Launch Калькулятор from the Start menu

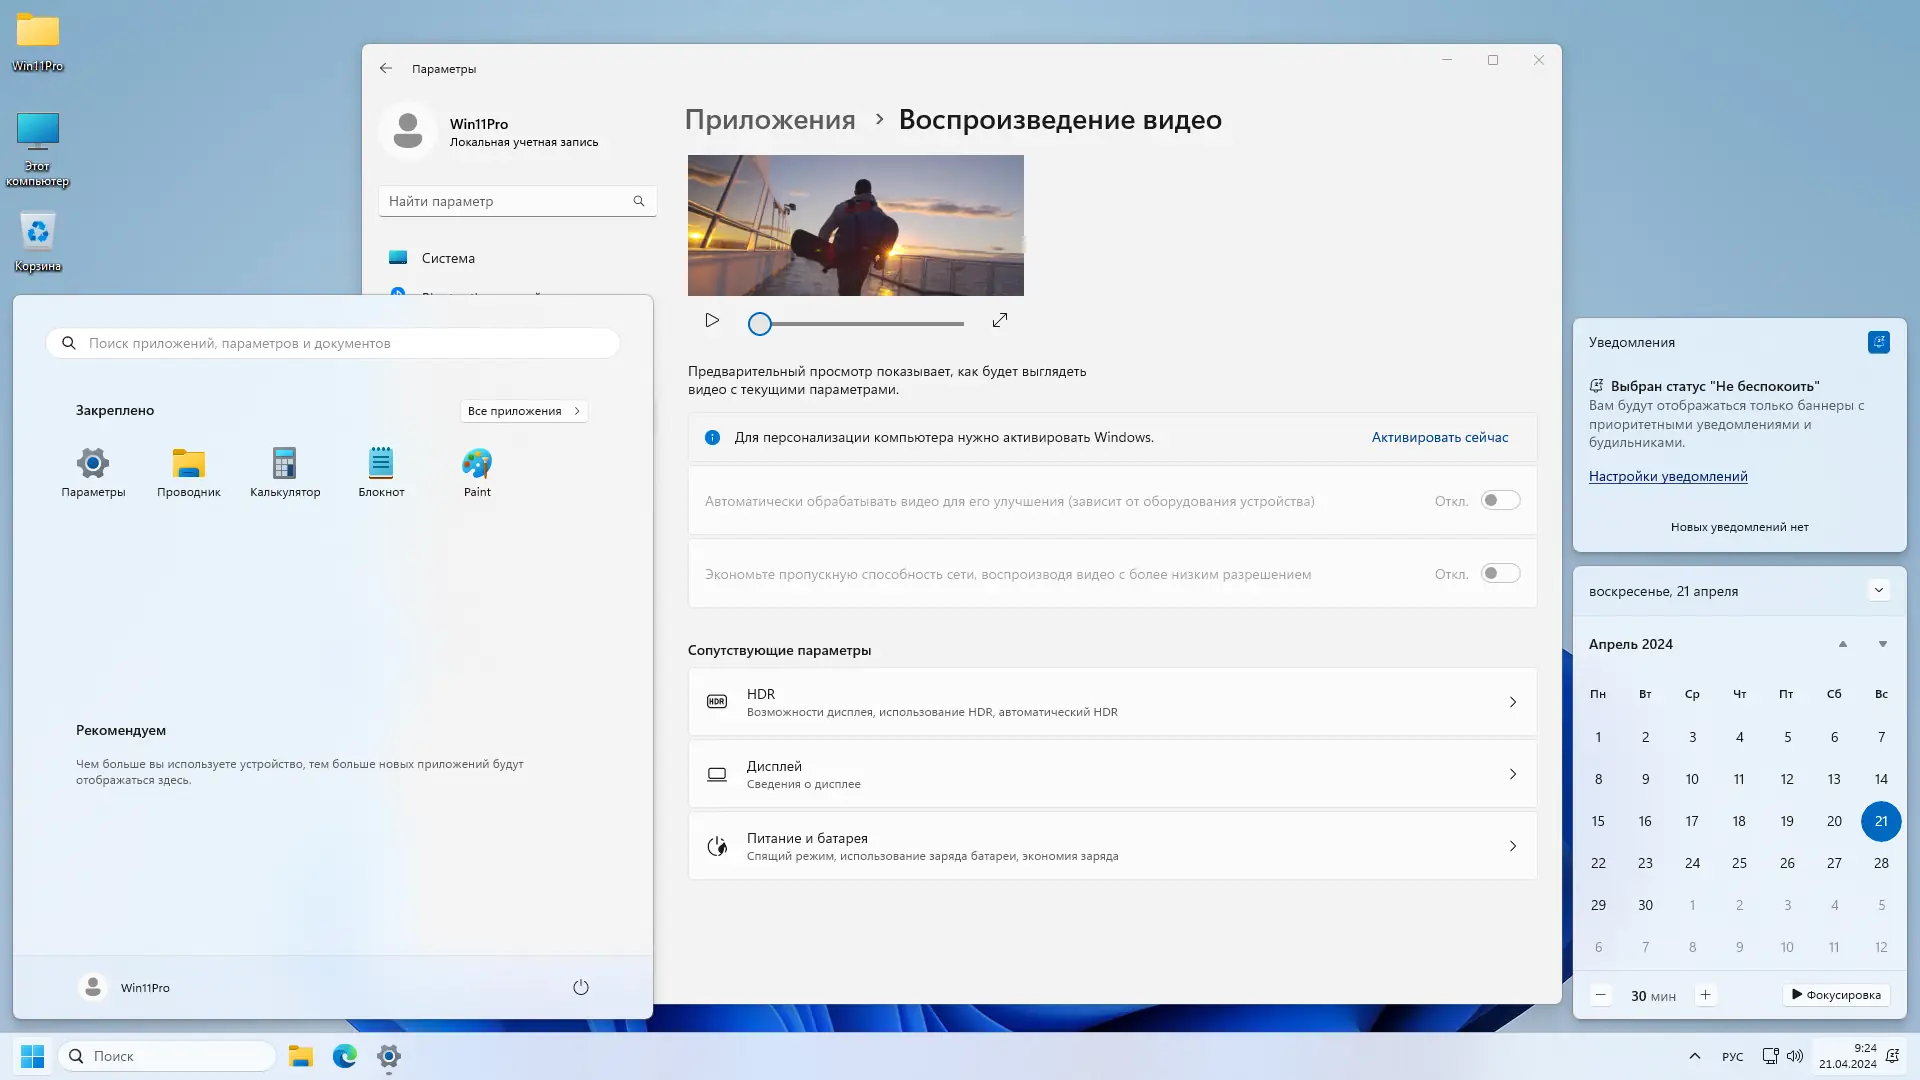coord(284,472)
